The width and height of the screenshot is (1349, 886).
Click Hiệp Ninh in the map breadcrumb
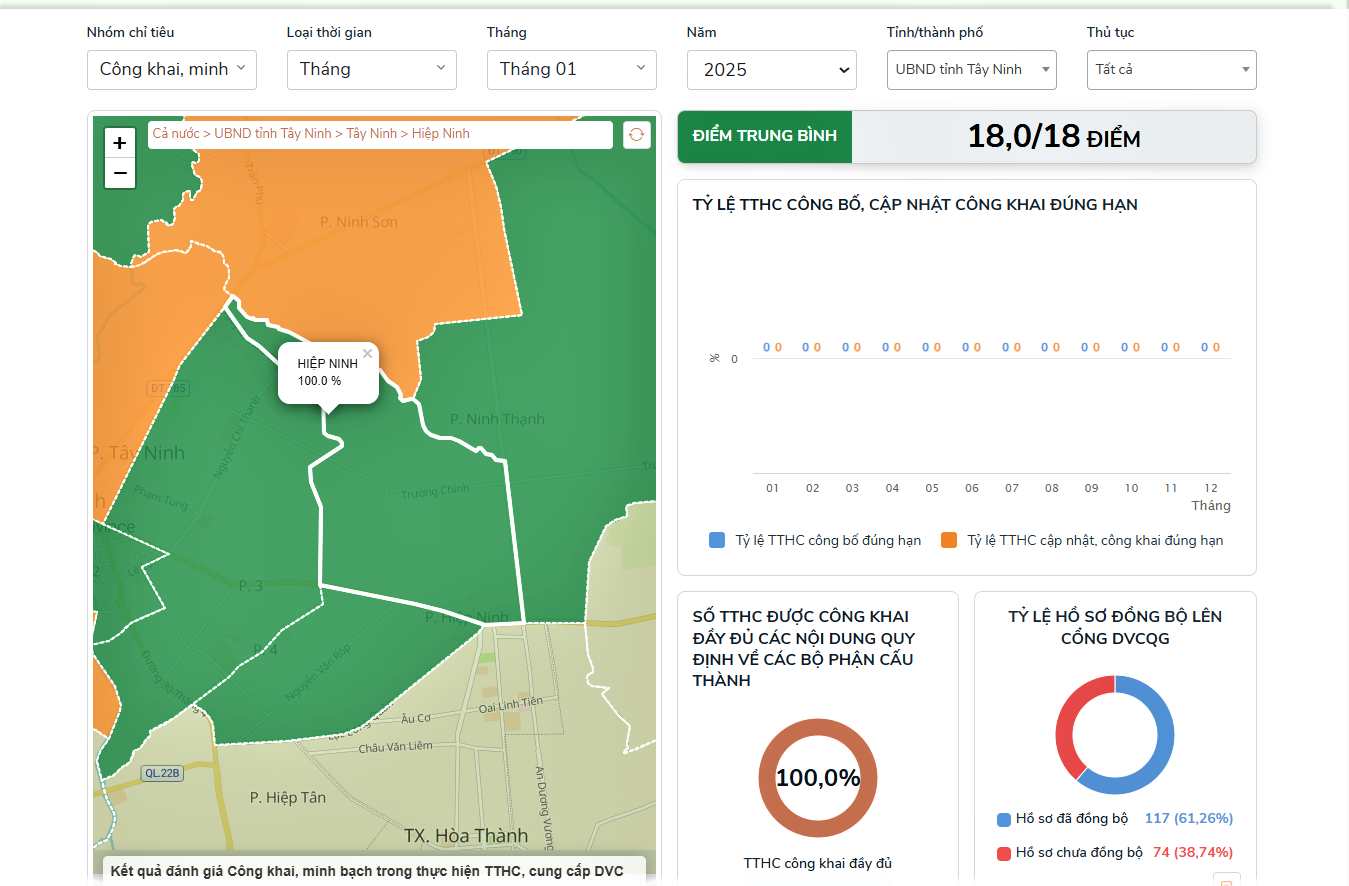tap(440, 134)
